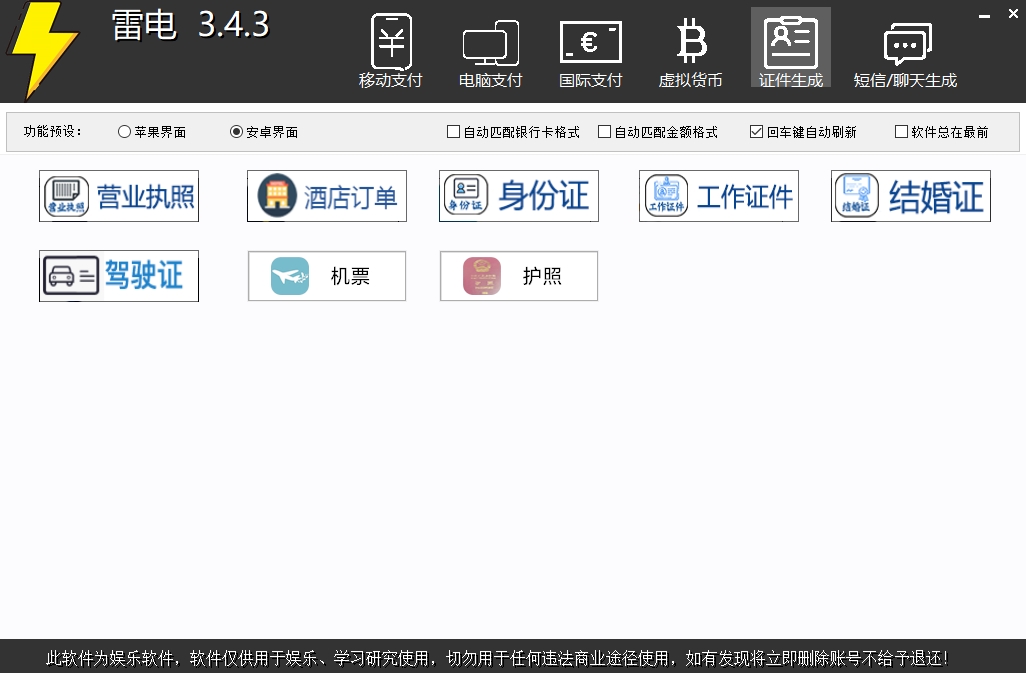Image resolution: width=1026 pixels, height=673 pixels.
Task: Open the 结婚证 marriage certificate tool
Action: coord(910,195)
